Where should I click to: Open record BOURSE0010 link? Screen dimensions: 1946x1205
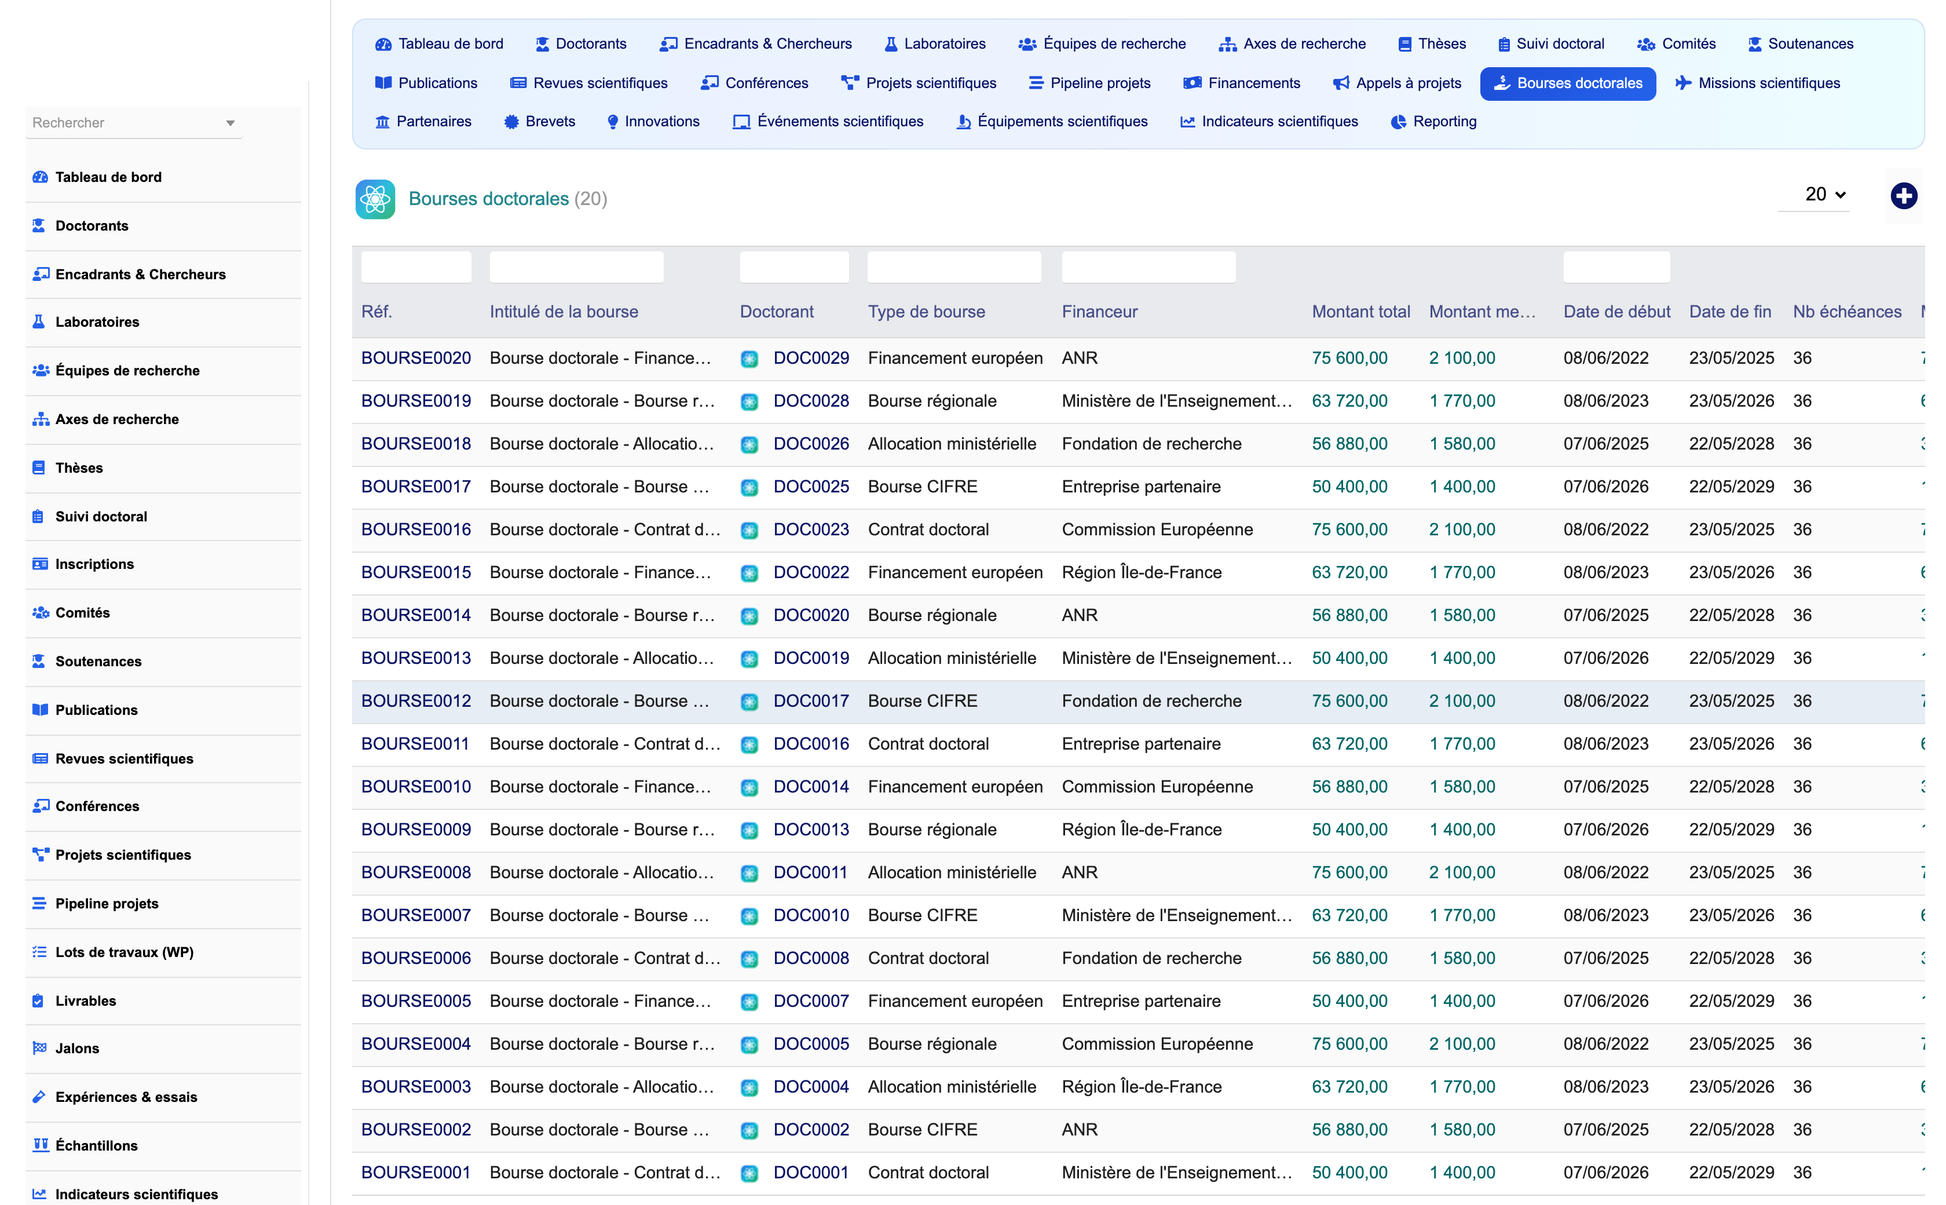[416, 787]
